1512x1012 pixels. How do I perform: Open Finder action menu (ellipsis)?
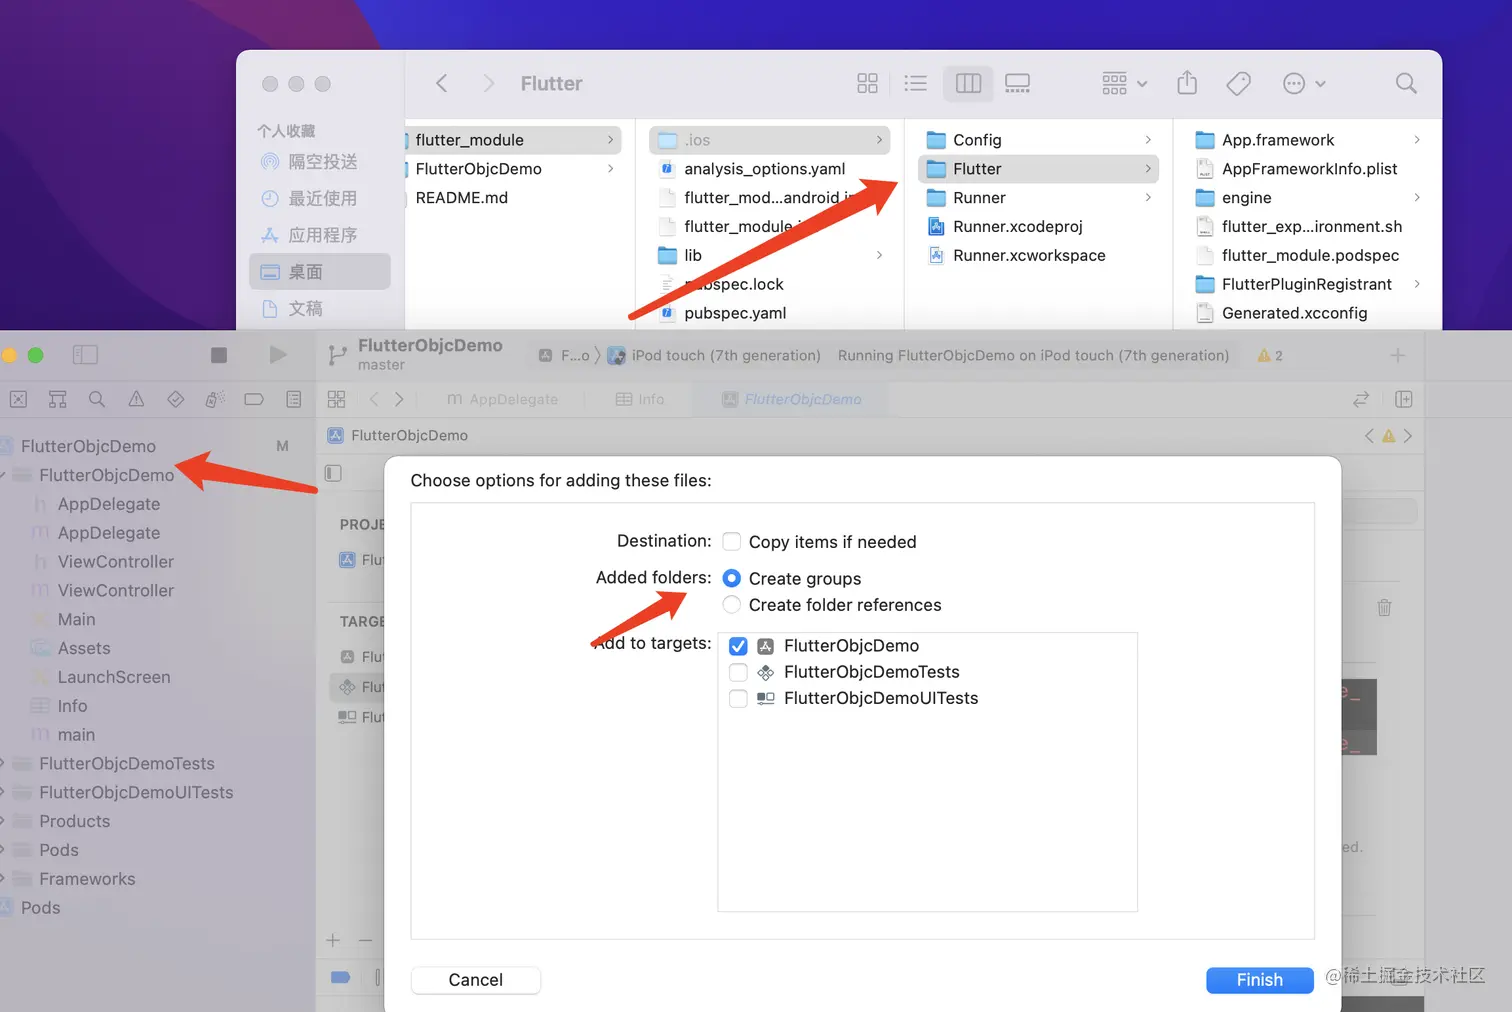(x=1304, y=83)
